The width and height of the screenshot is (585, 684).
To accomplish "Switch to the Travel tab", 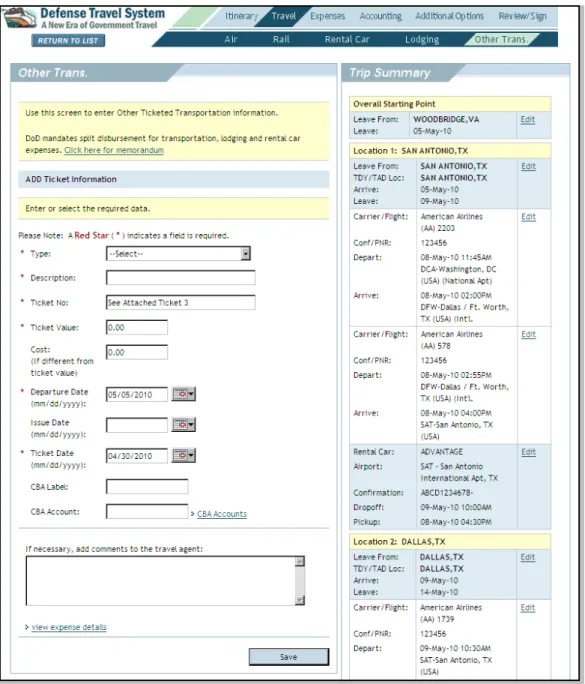I will point(284,16).
